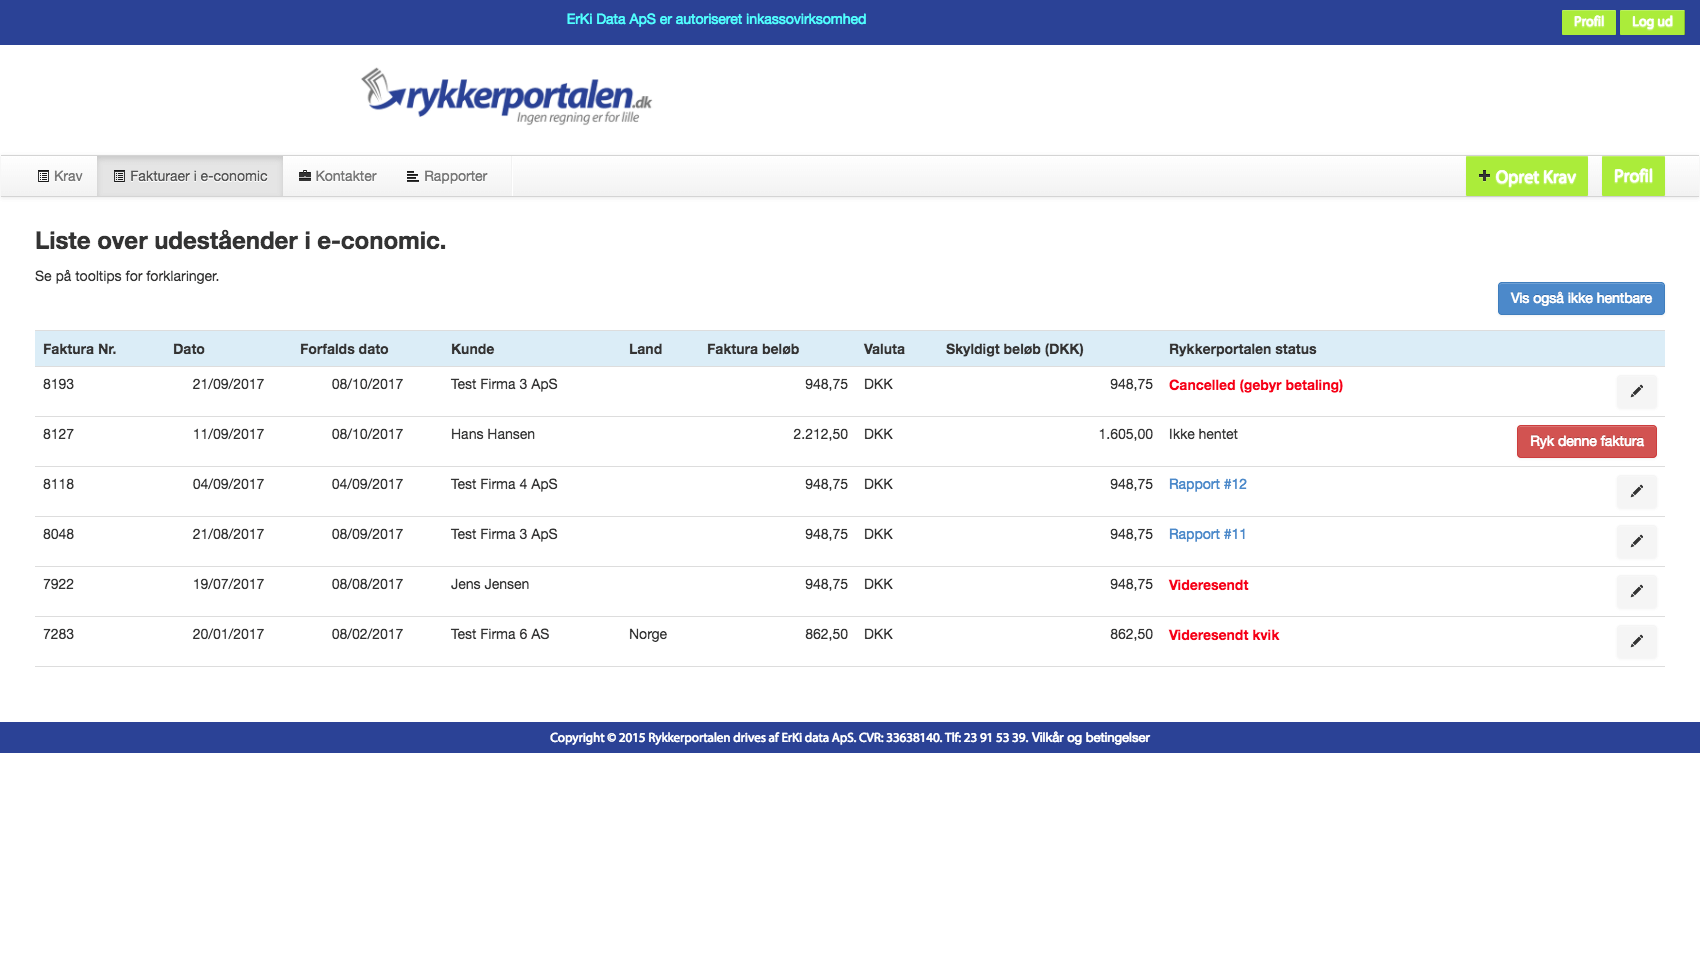Image resolution: width=1700 pixels, height=956 pixels.
Task: Click edit pencil for invoice 8118
Action: (1636, 491)
